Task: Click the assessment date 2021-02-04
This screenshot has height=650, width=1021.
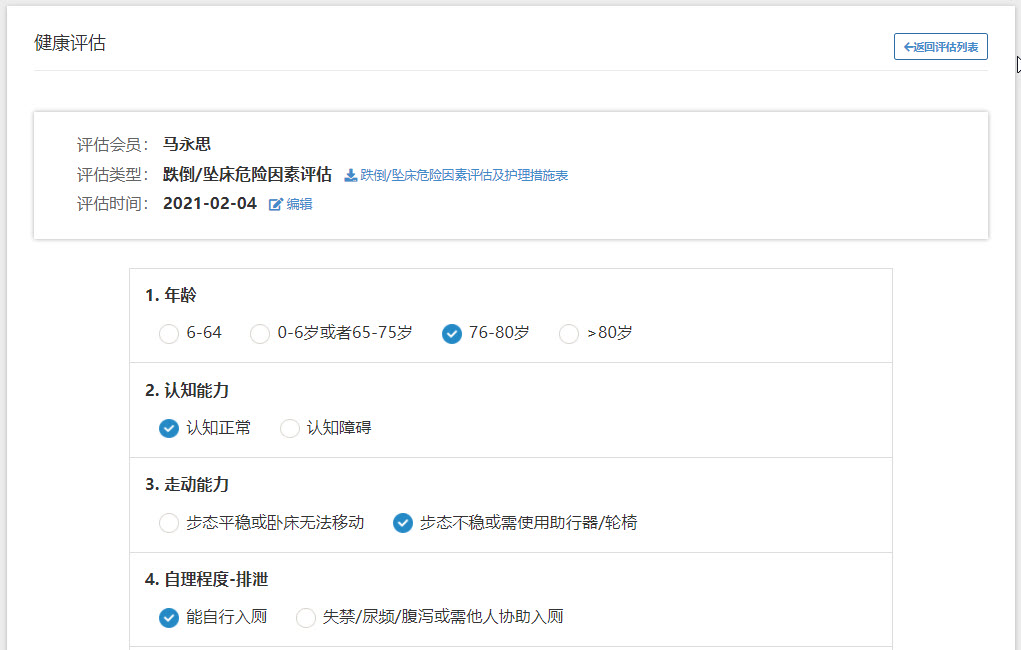Action: click(x=210, y=204)
